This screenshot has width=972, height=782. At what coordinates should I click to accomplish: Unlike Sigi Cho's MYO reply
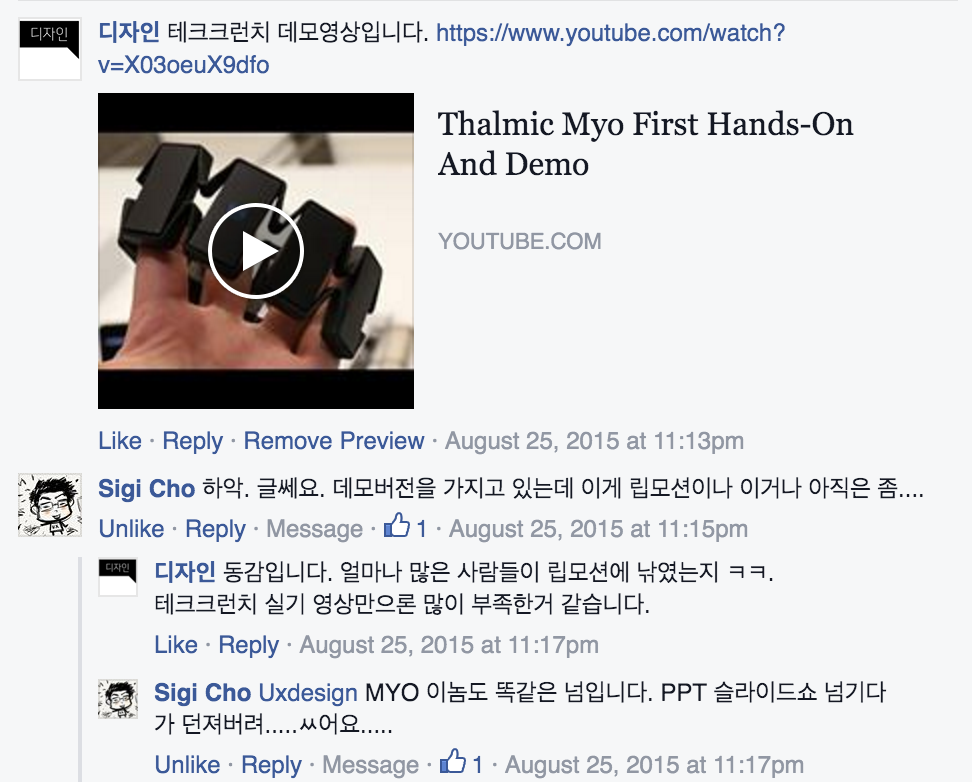187,765
